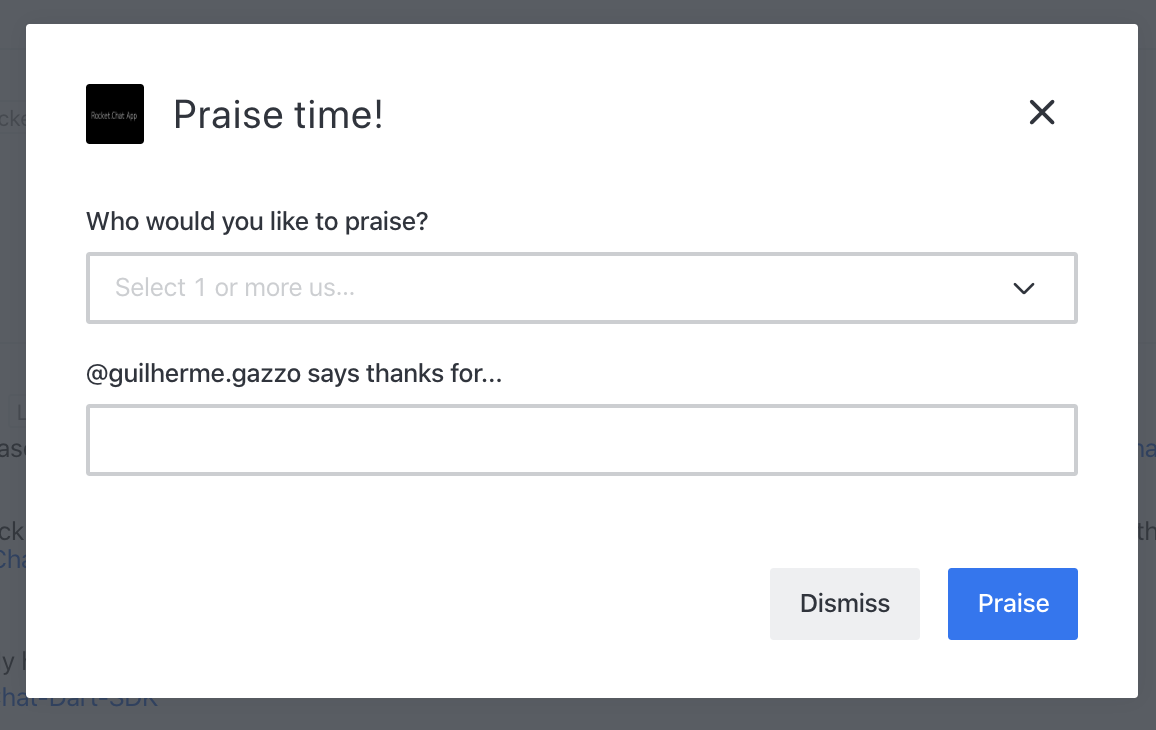
Task: Click the "Who would you like to praise?" label
Action: pos(257,221)
